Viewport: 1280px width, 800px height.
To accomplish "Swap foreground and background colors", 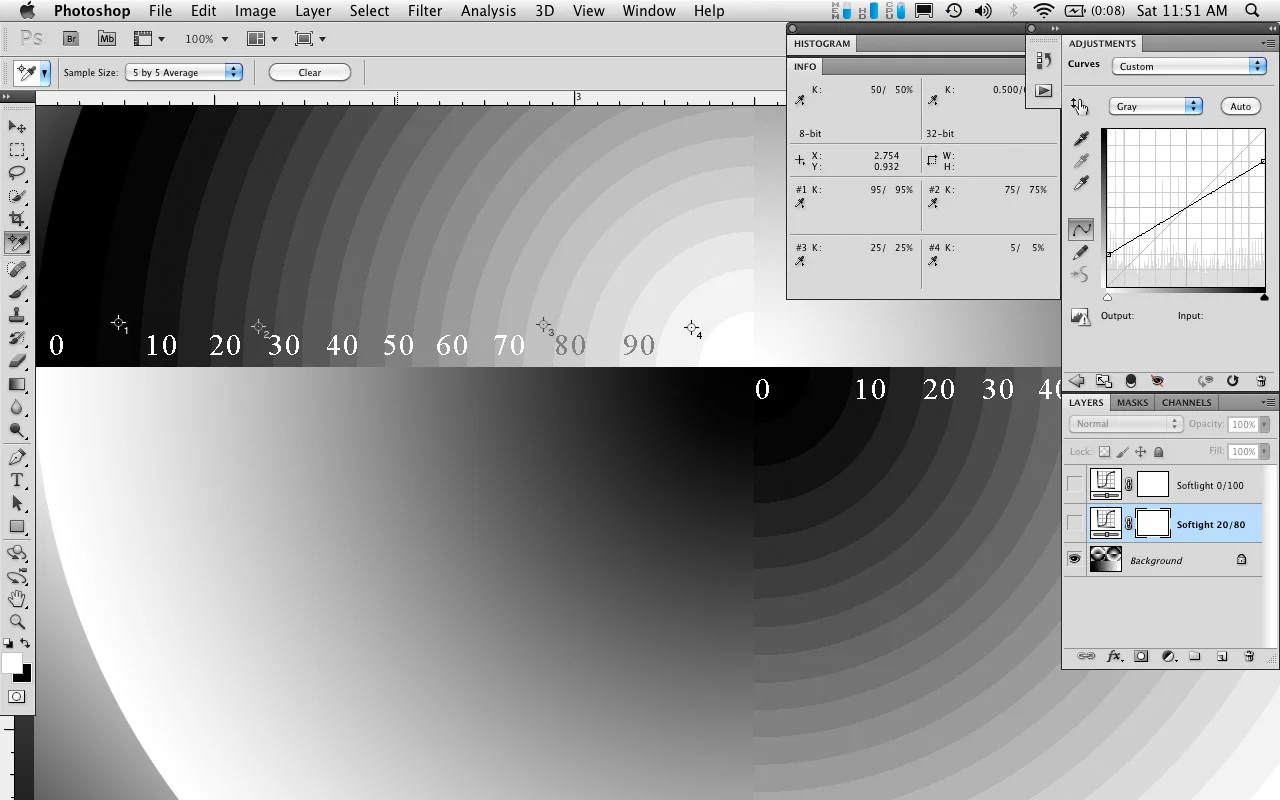I will point(25,644).
